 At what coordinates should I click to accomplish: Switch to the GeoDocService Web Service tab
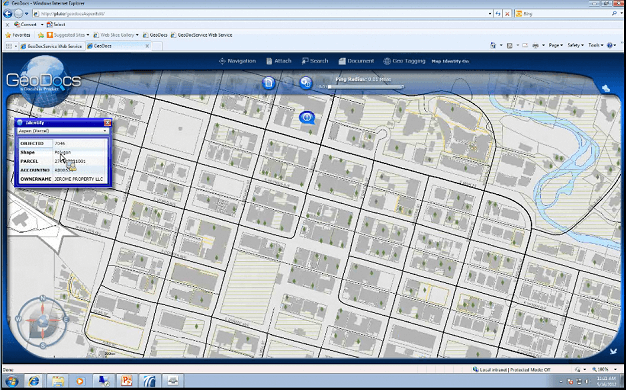coord(52,46)
